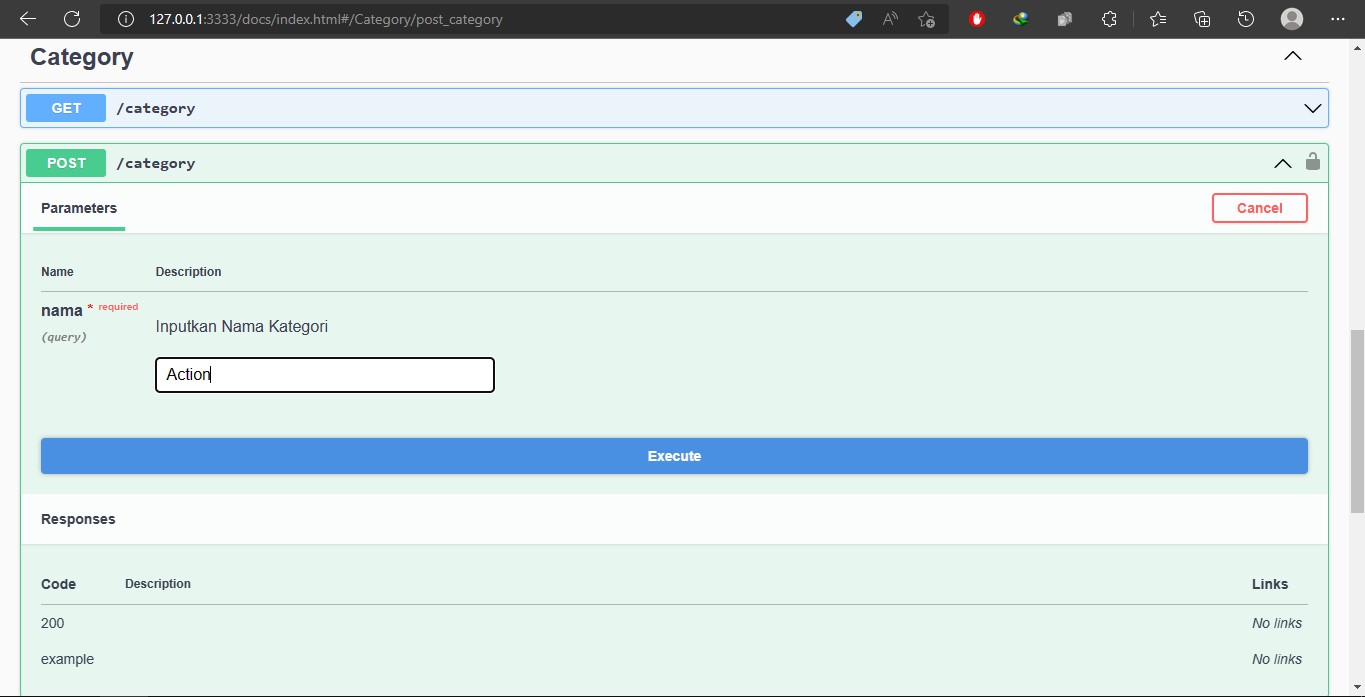Click the browser profile avatar
This screenshot has width=1365, height=697.
pyautogui.click(x=1292, y=19)
